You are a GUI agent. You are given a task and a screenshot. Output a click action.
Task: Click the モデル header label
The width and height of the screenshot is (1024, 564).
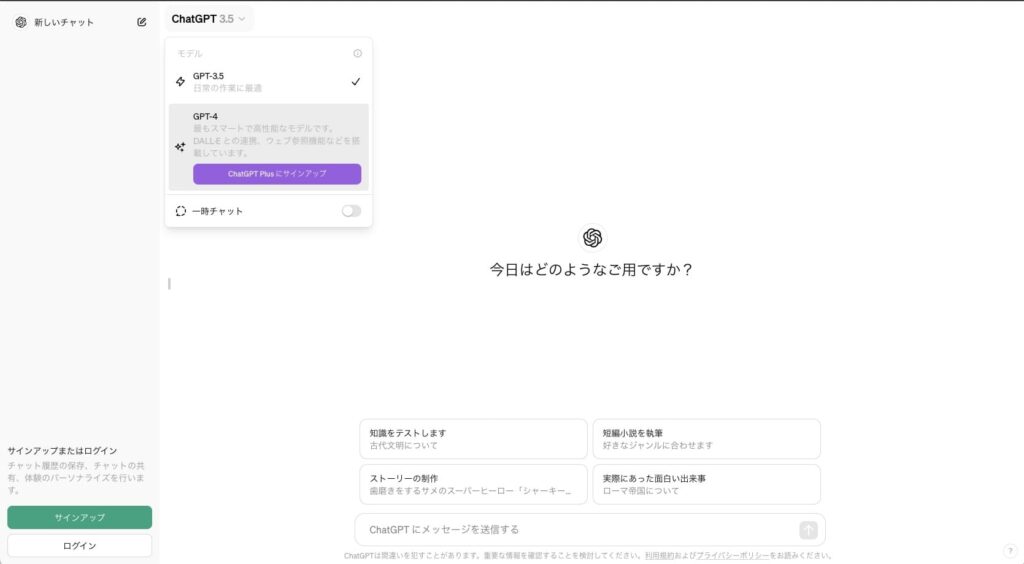coord(190,54)
